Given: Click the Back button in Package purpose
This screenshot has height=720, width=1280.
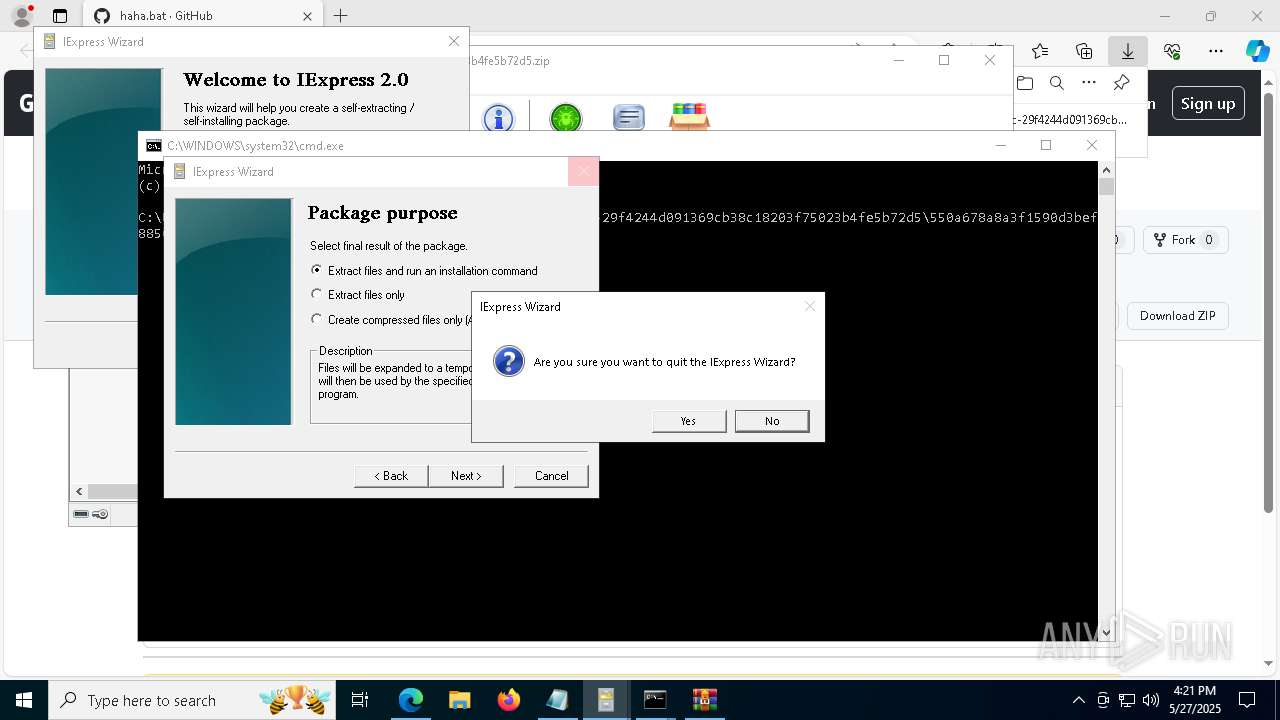Looking at the screenshot, I should (391, 476).
